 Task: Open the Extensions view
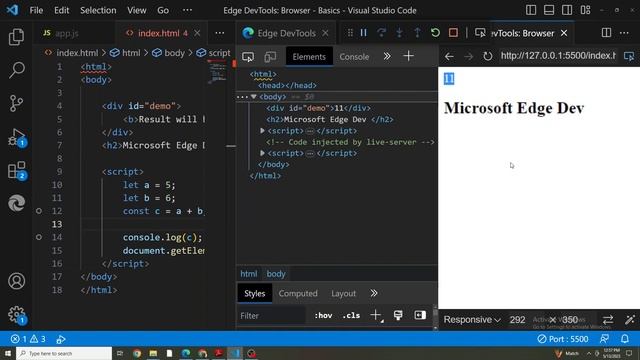(16, 170)
